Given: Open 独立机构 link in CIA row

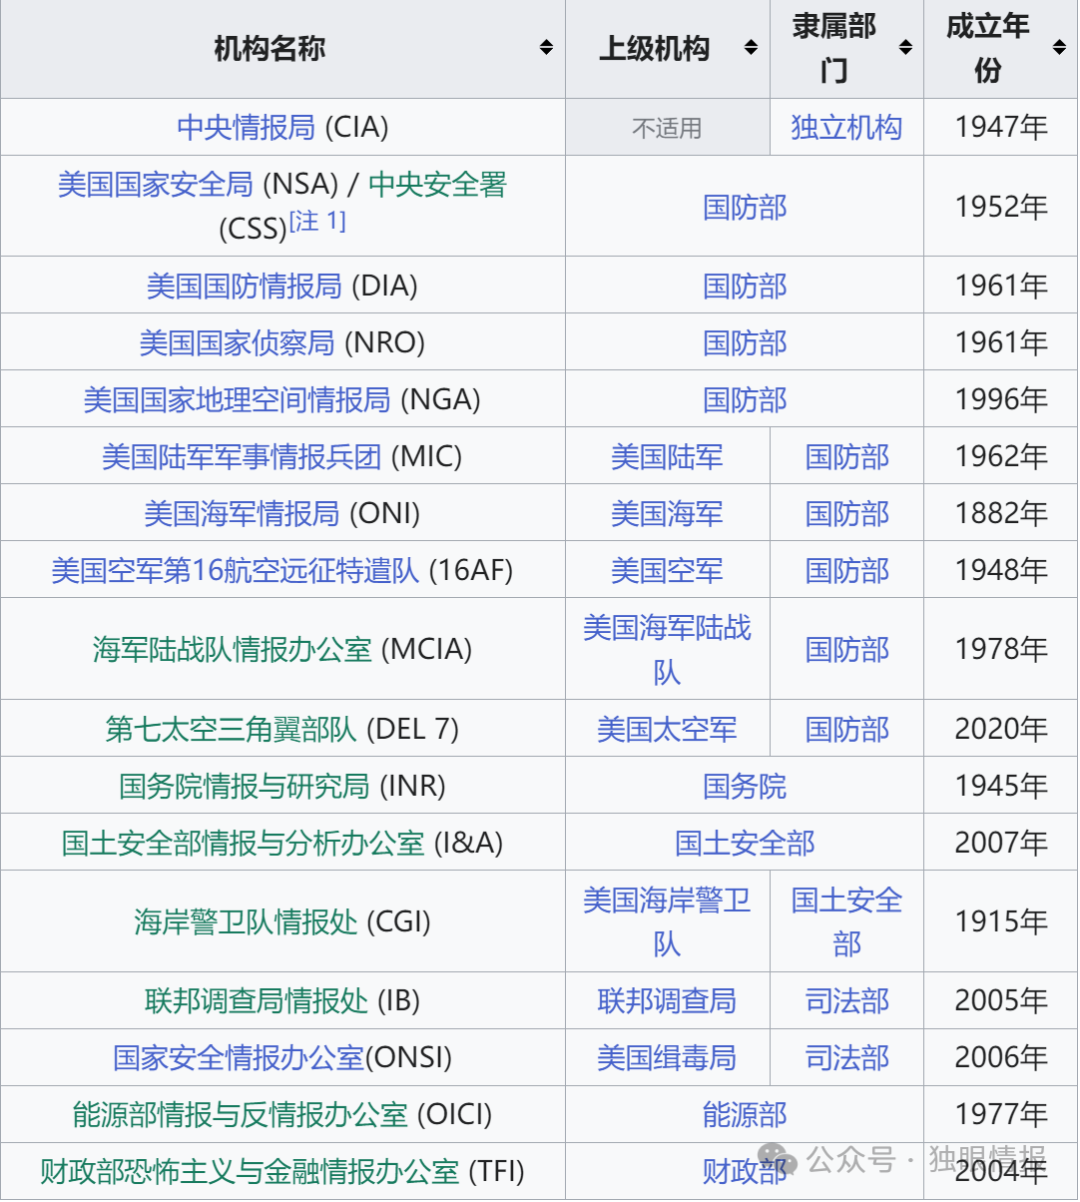Looking at the screenshot, I should coord(846,127).
